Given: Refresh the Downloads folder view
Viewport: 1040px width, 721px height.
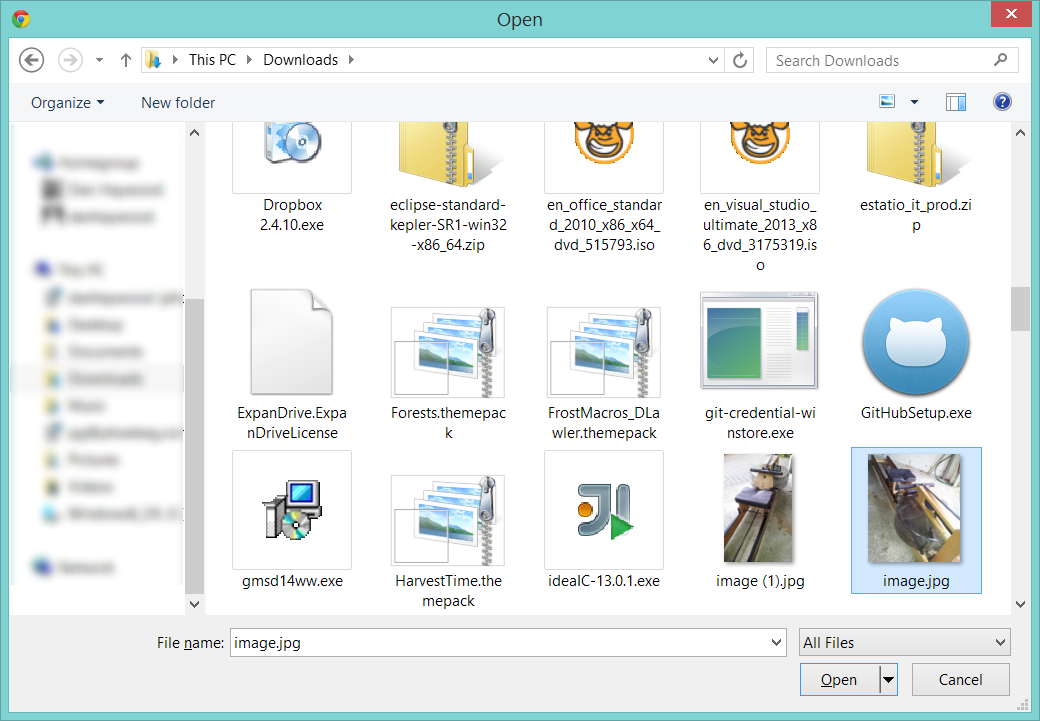Looking at the screenshot, I should pos(740,60).
